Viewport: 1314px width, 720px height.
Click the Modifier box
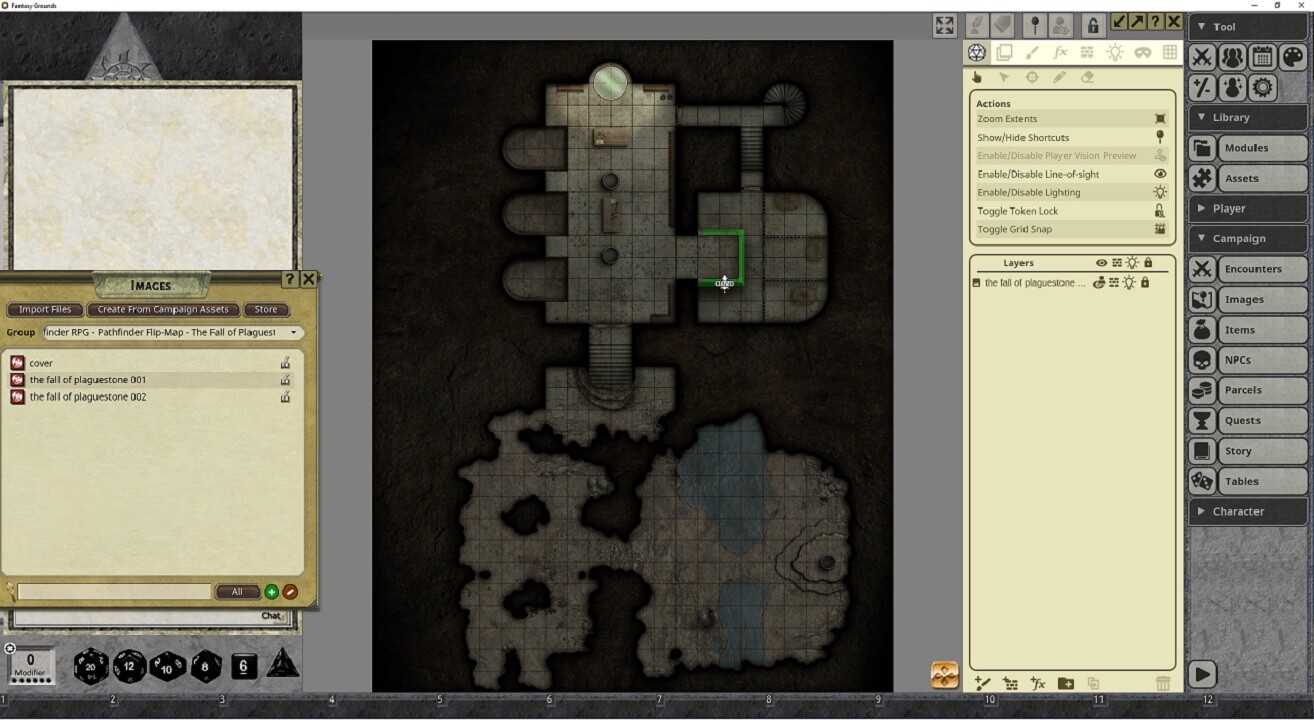click(x=30, y=665)
